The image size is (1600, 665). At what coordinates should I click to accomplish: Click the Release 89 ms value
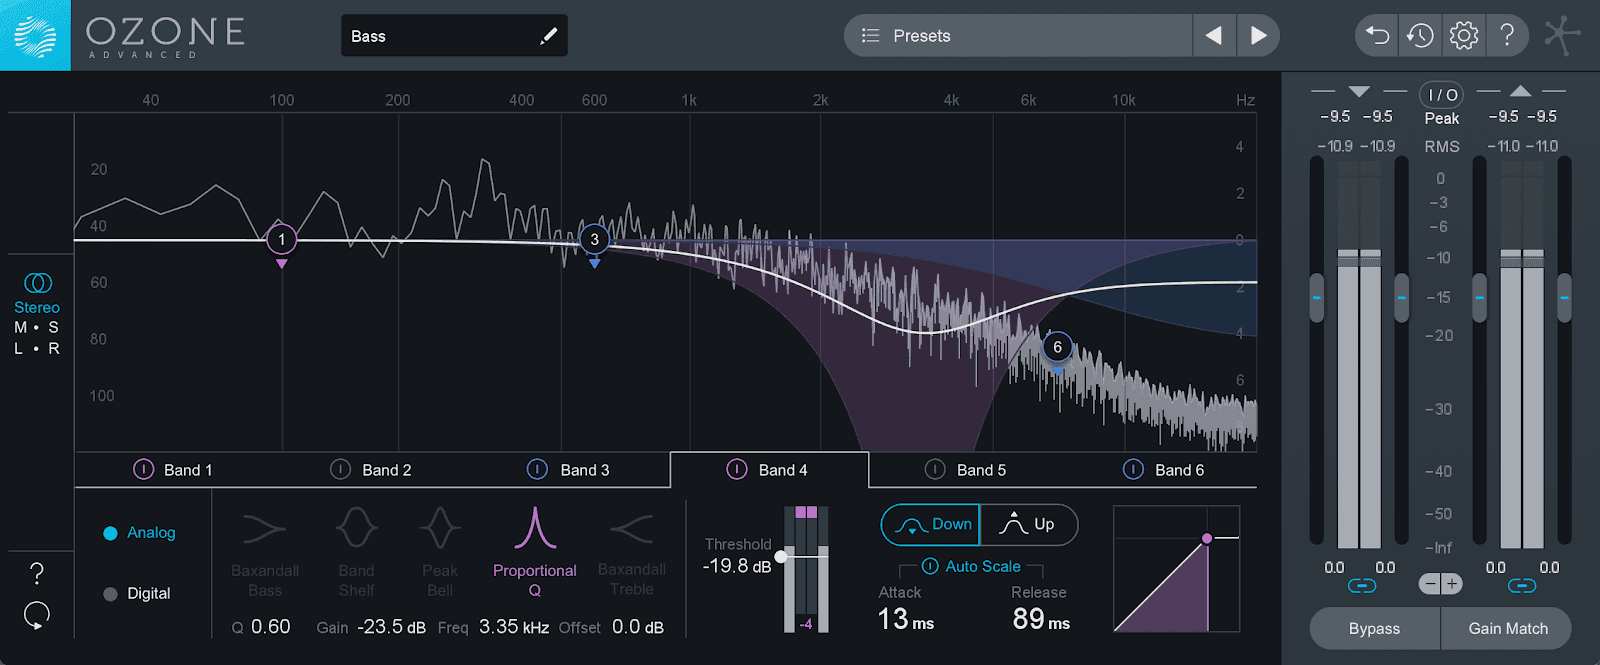(x=1041, y=620)
